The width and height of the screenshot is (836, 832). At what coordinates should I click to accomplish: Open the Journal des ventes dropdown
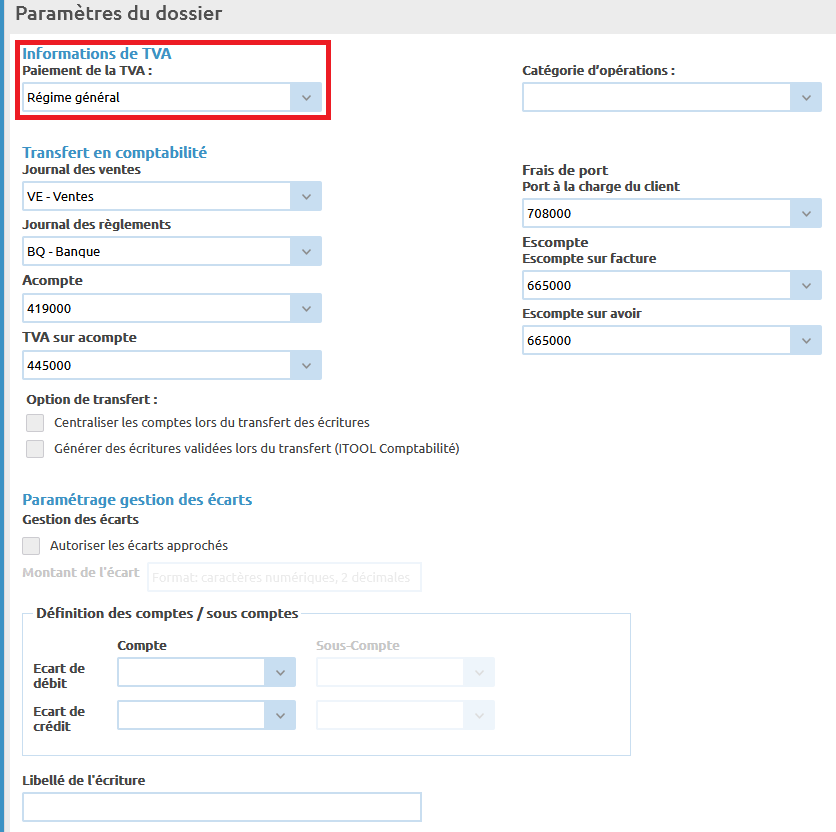point(306,196)
